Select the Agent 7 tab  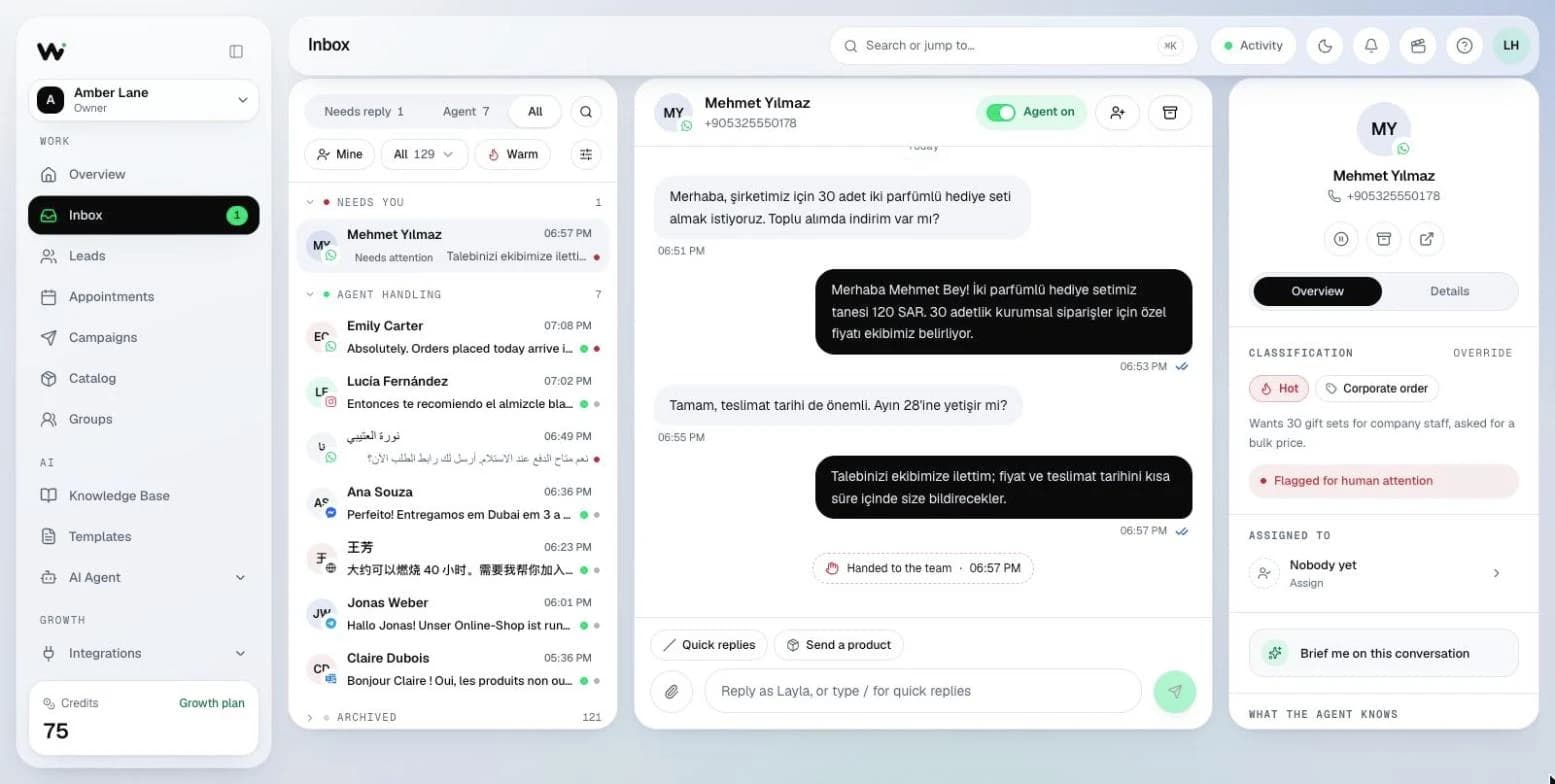coord(466,112)
